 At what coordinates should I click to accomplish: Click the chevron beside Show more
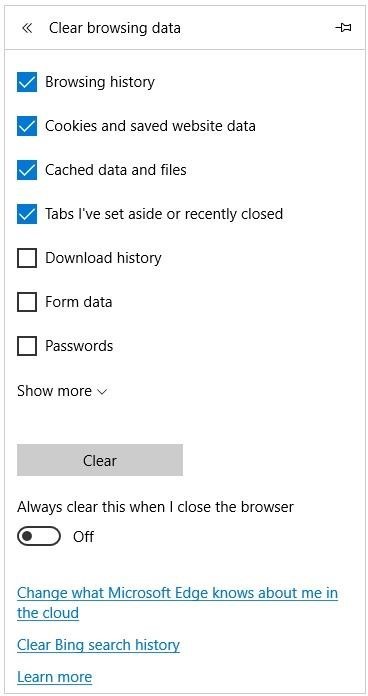coord(102,392)
